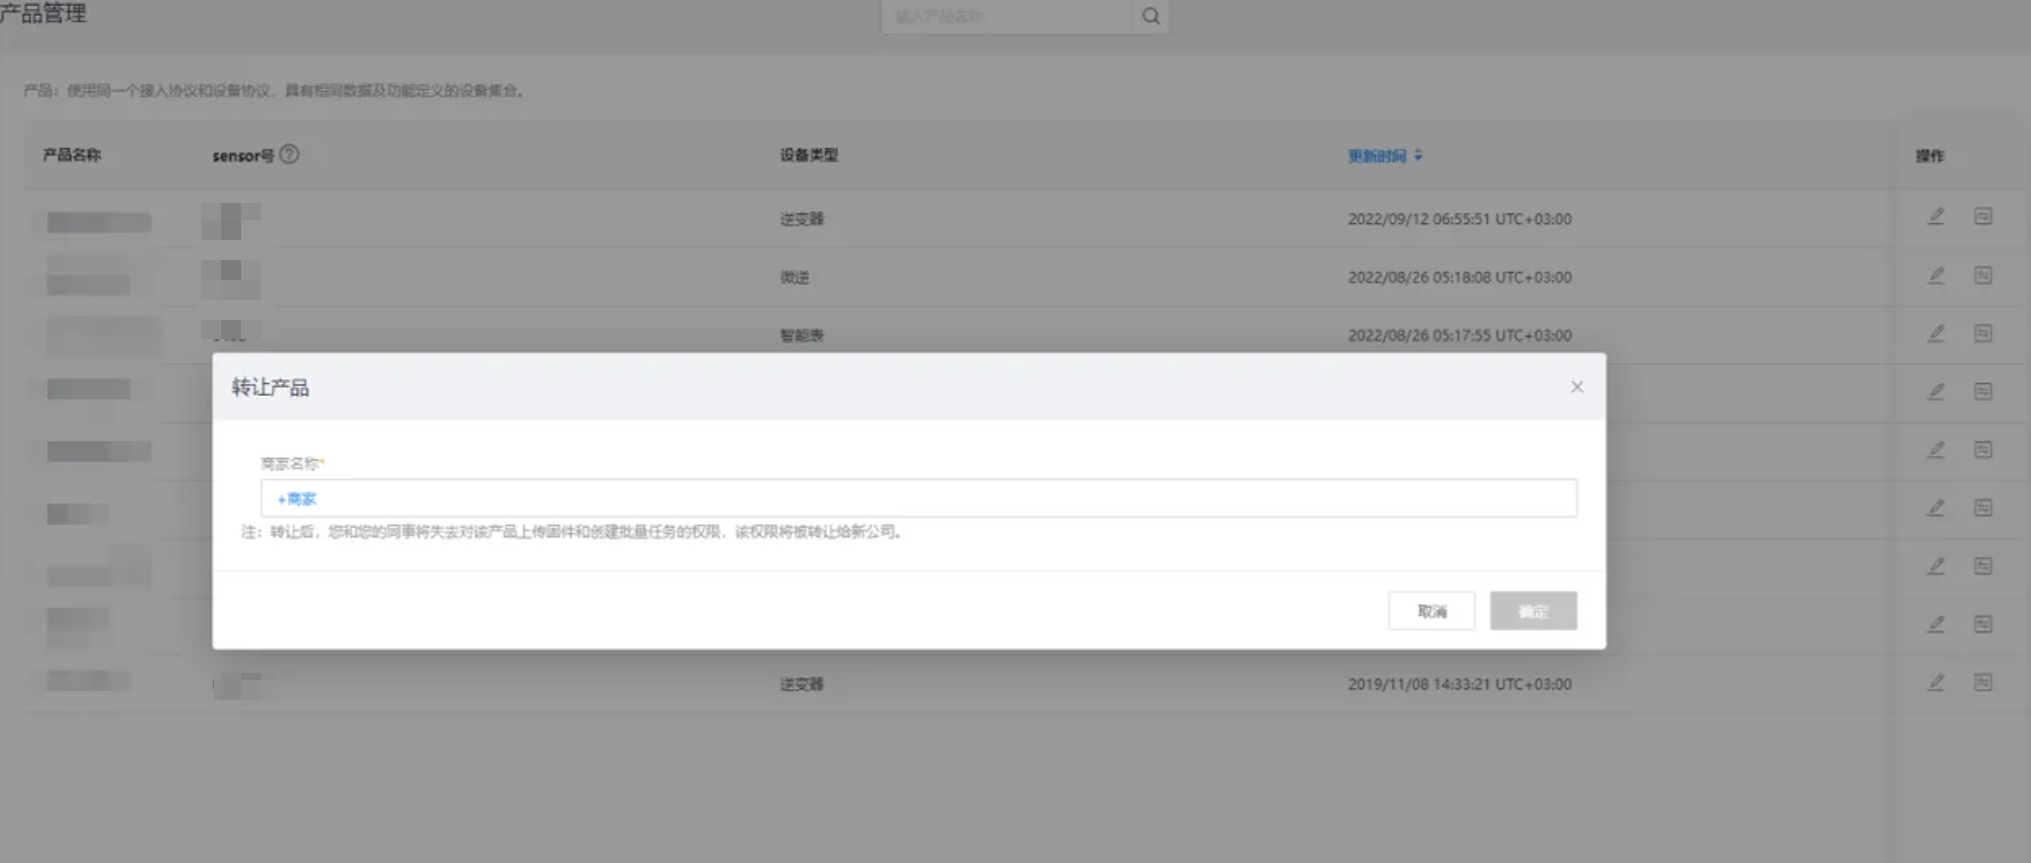Click transfer icon for 智能表 row
This screenshot has width=2031, height=863.
coord(1983,334)
